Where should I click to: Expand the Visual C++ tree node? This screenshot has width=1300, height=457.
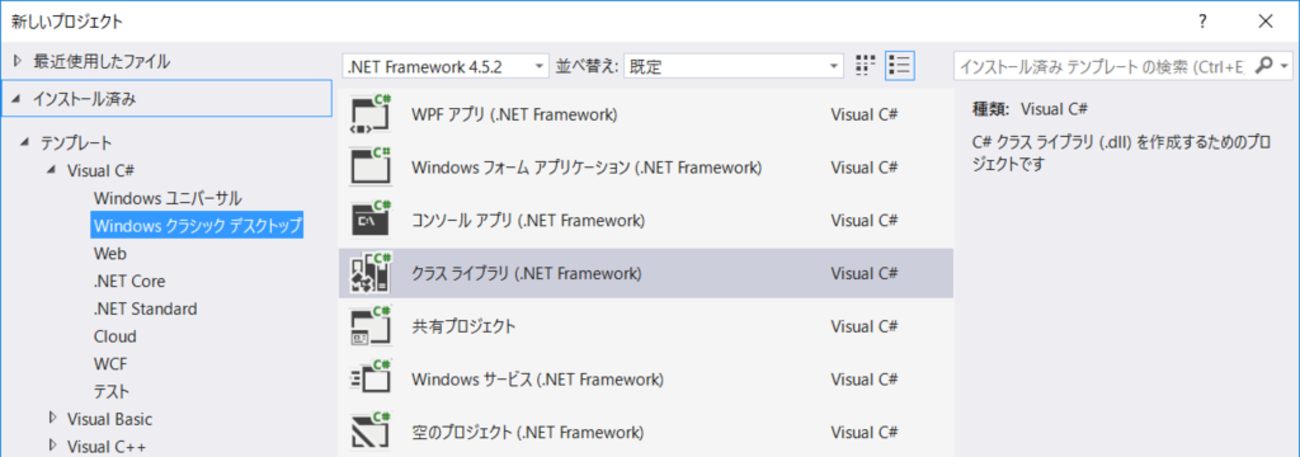pos(53,446)
